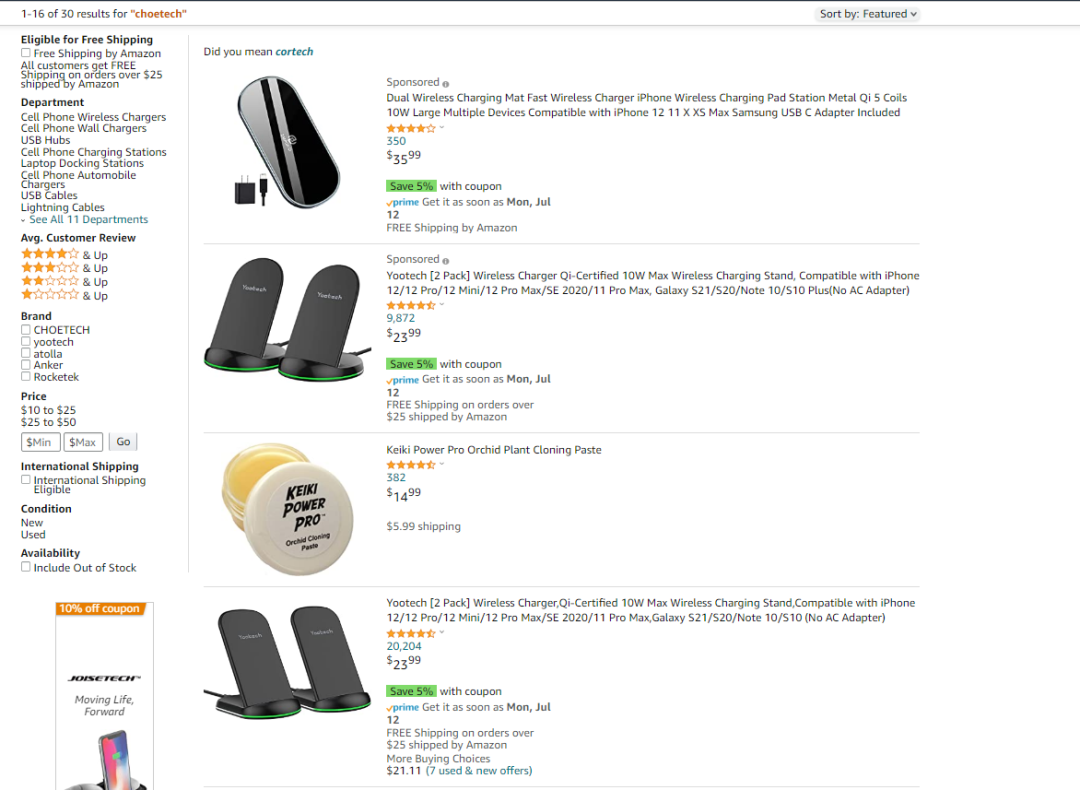
Task: Open rating popover arrow for Dual Charging Mat
Action: tap(442, 128)
